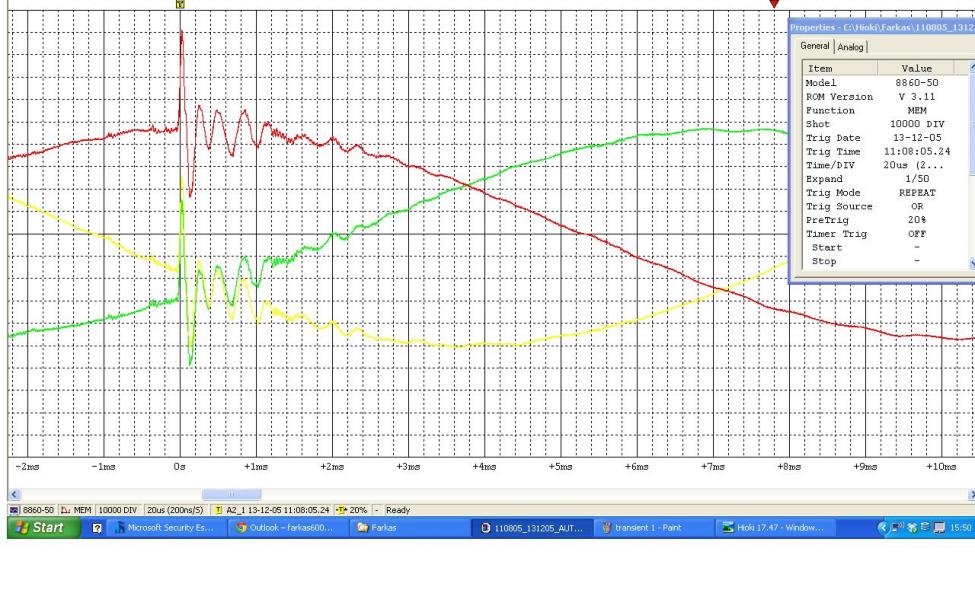Select the General tab in Properties

(815, 46)
